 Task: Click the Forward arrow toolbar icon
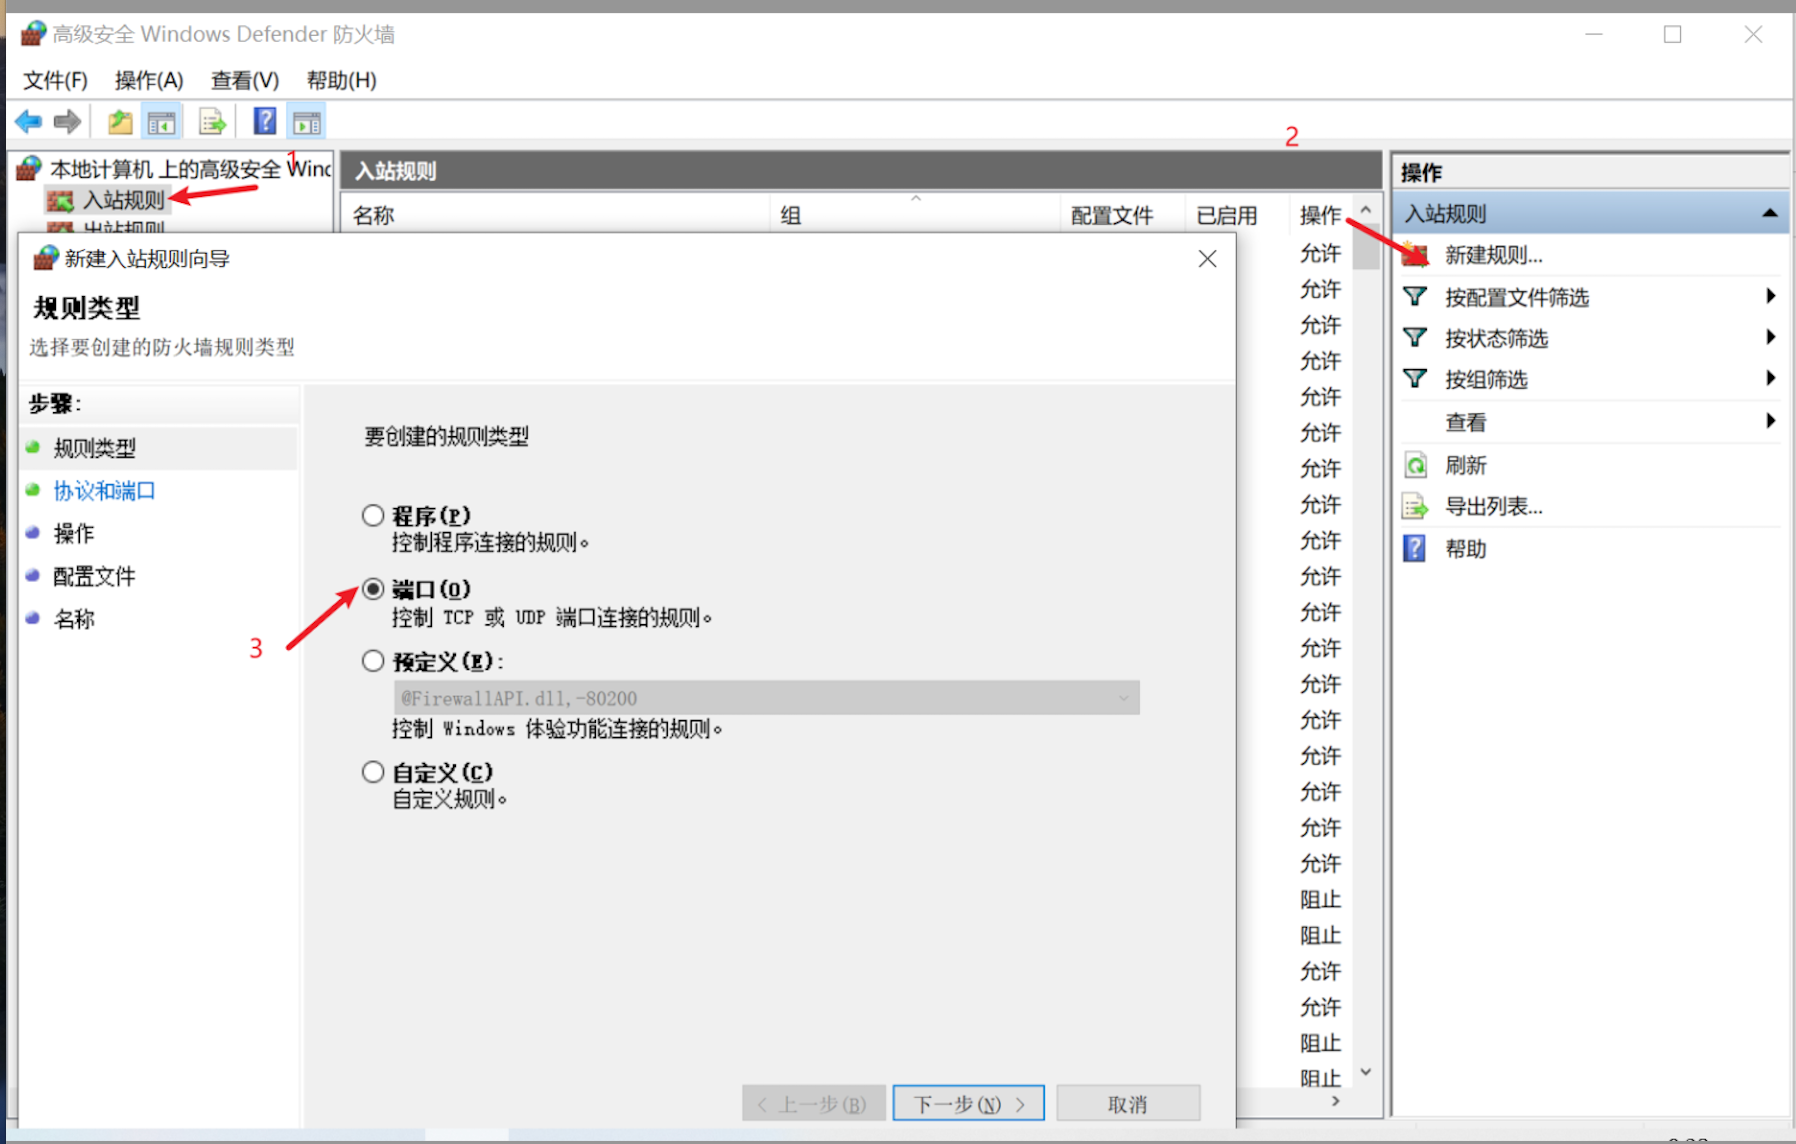pos(67,122)
